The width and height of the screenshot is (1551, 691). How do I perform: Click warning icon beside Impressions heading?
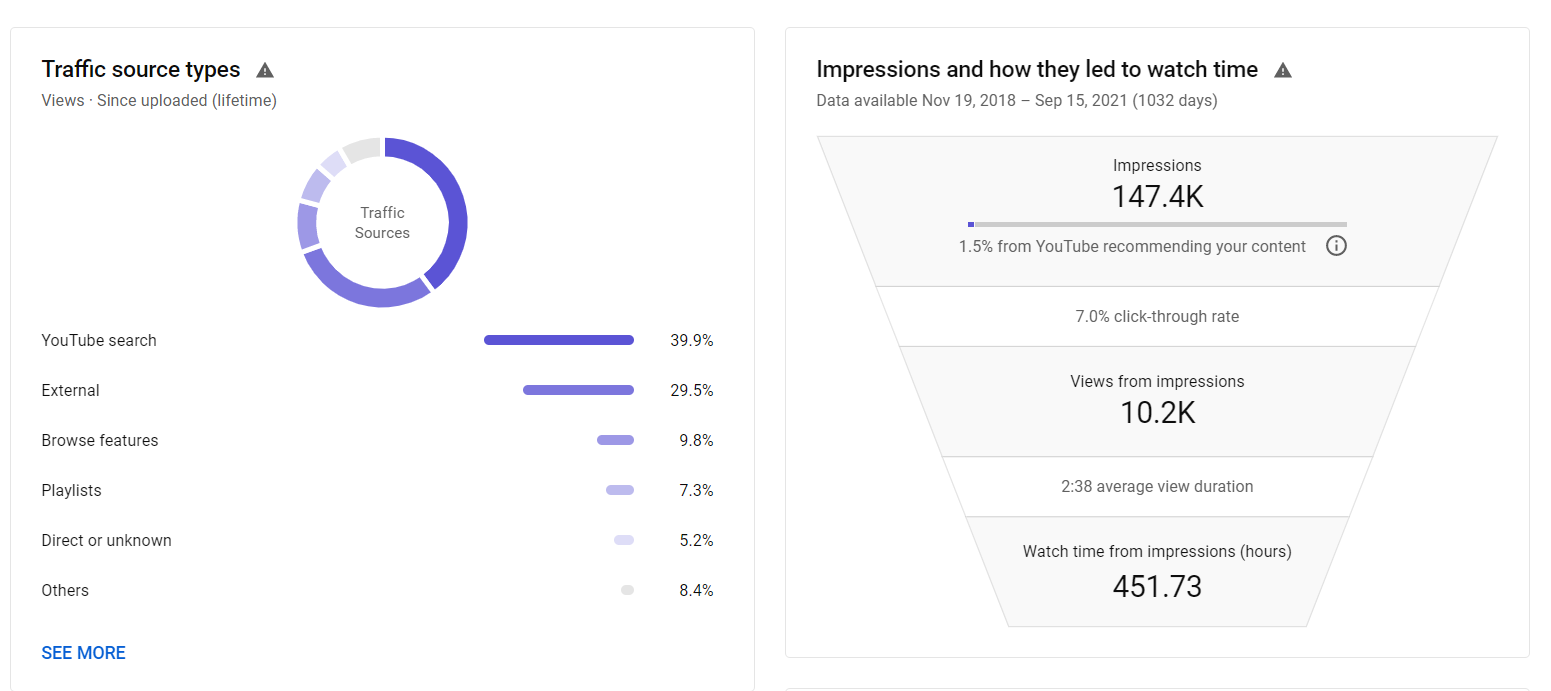coord(1283,70)
